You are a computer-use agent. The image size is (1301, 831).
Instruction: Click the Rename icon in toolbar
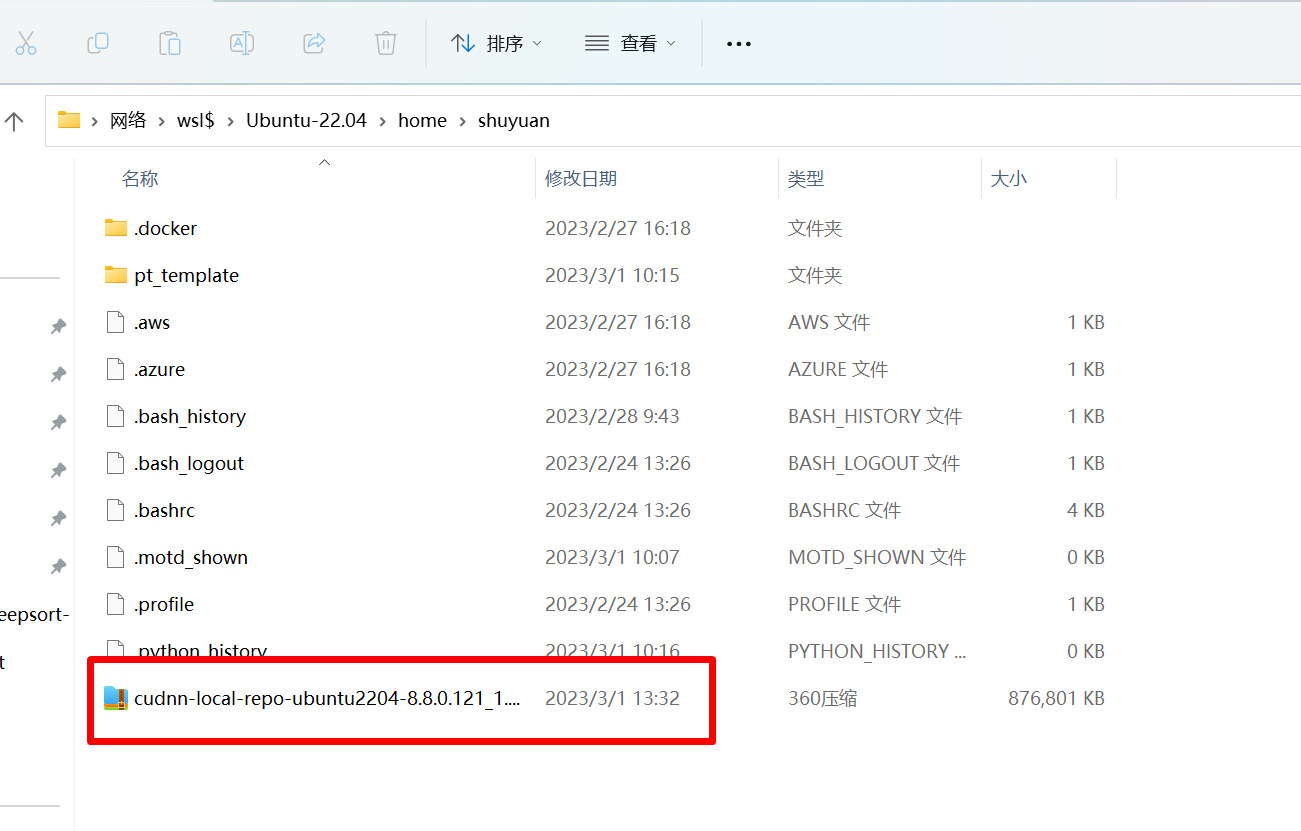coord(242,43)
